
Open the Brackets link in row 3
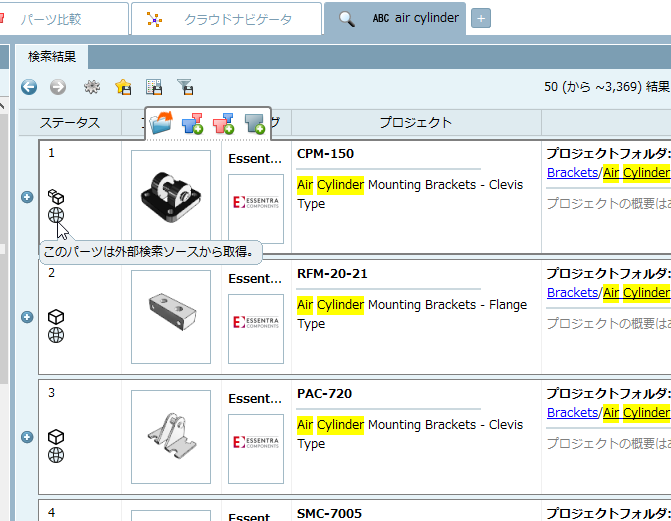[x=572, y=413]
